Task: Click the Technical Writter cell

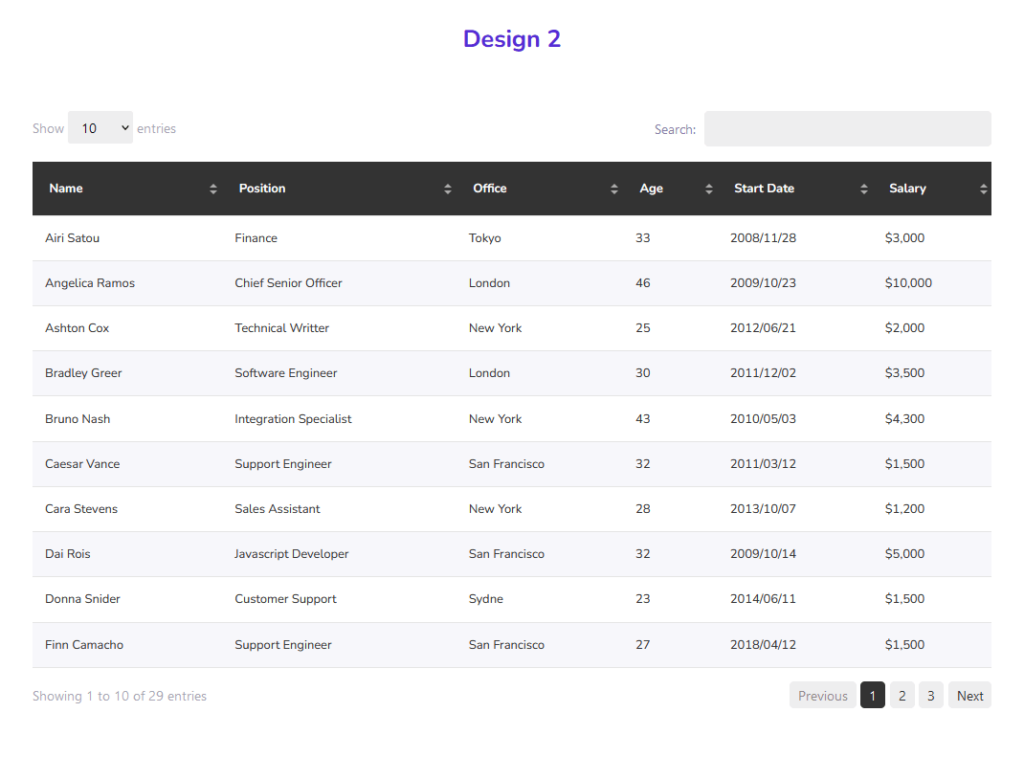Action: tap(282, 328)
